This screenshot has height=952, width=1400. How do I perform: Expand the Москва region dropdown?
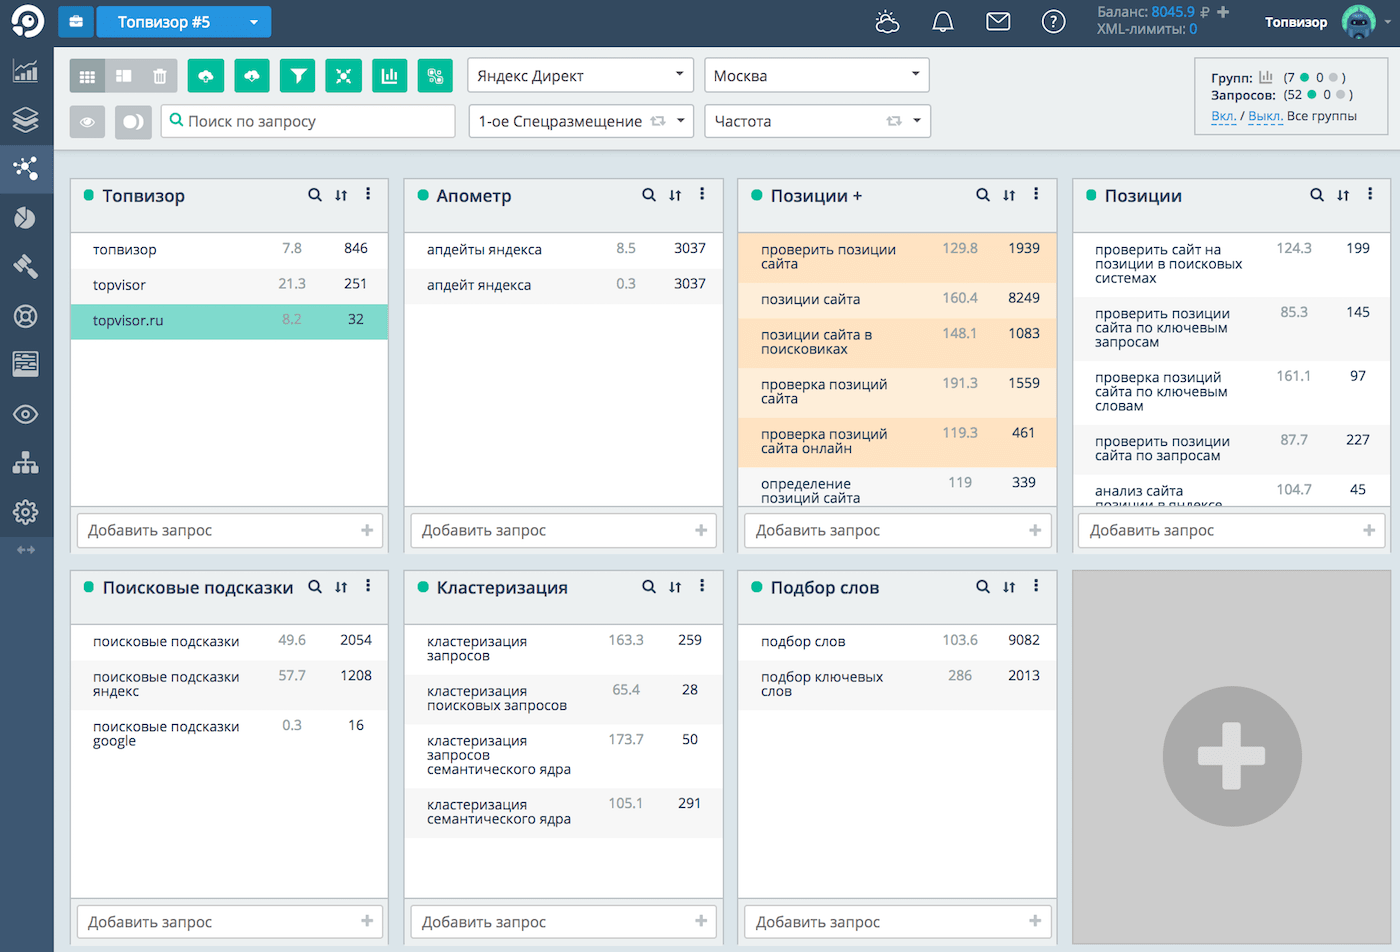pos(816,76)
